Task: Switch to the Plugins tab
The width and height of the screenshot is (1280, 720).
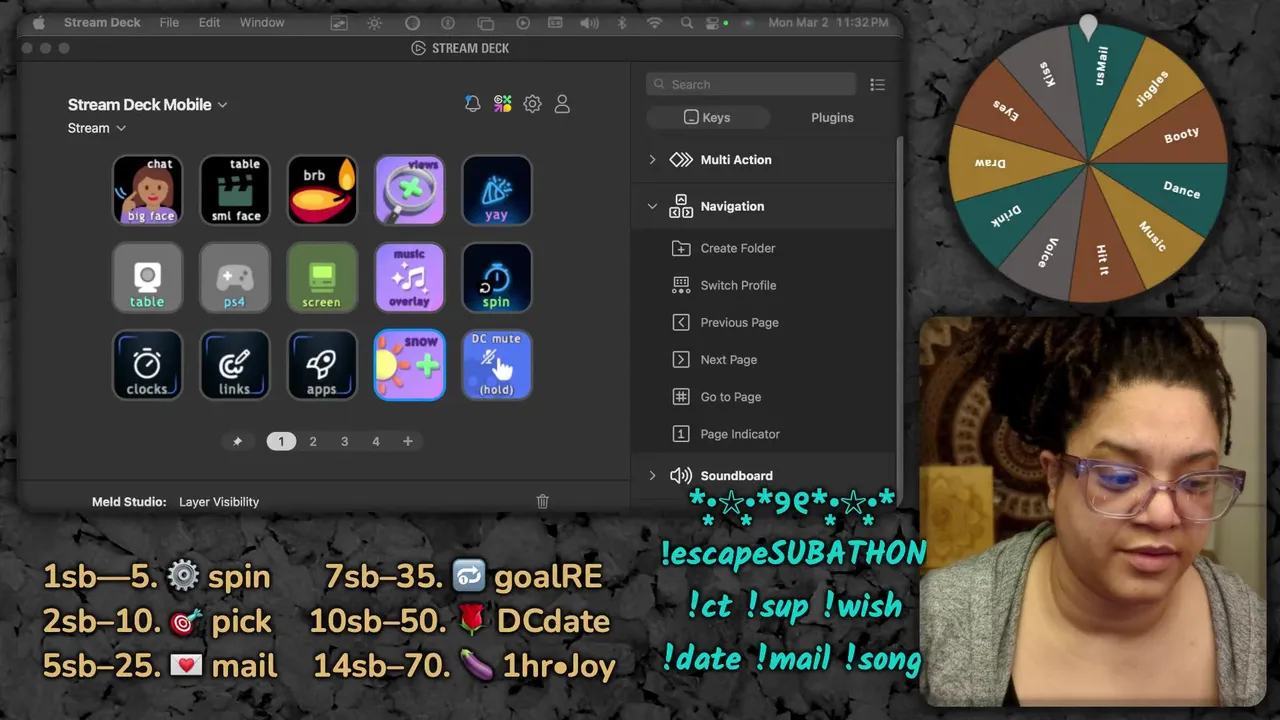Action: [832, 117]
